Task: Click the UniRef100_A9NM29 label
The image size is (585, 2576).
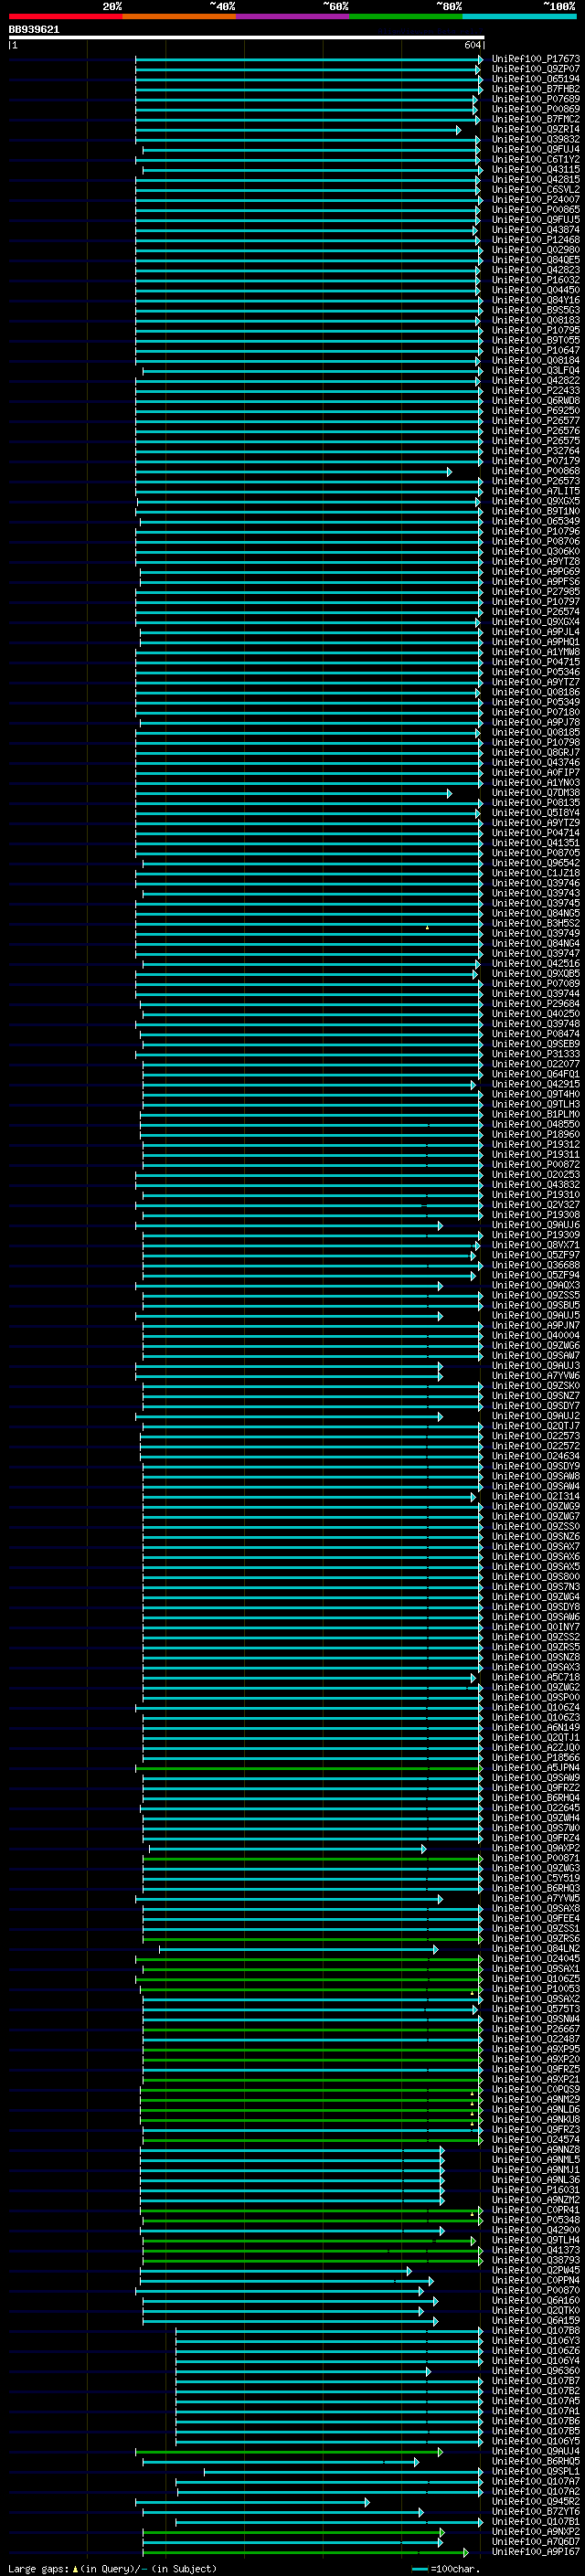Action: (x=536, y=2099)
